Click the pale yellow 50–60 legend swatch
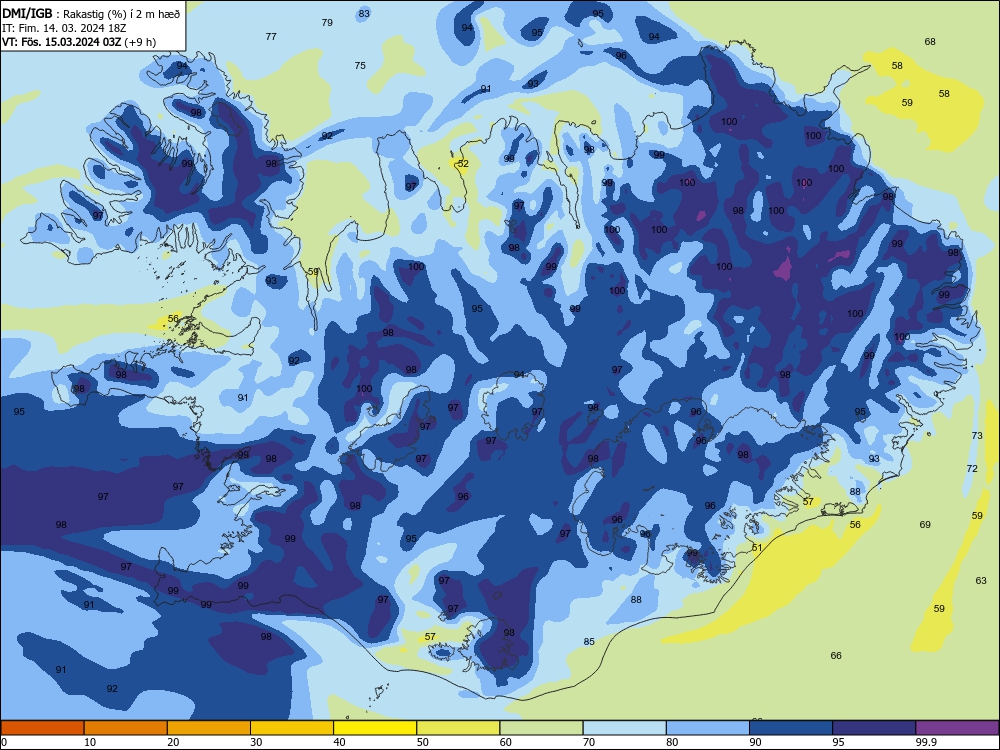Screen dimensions: 1000x750 458,728
